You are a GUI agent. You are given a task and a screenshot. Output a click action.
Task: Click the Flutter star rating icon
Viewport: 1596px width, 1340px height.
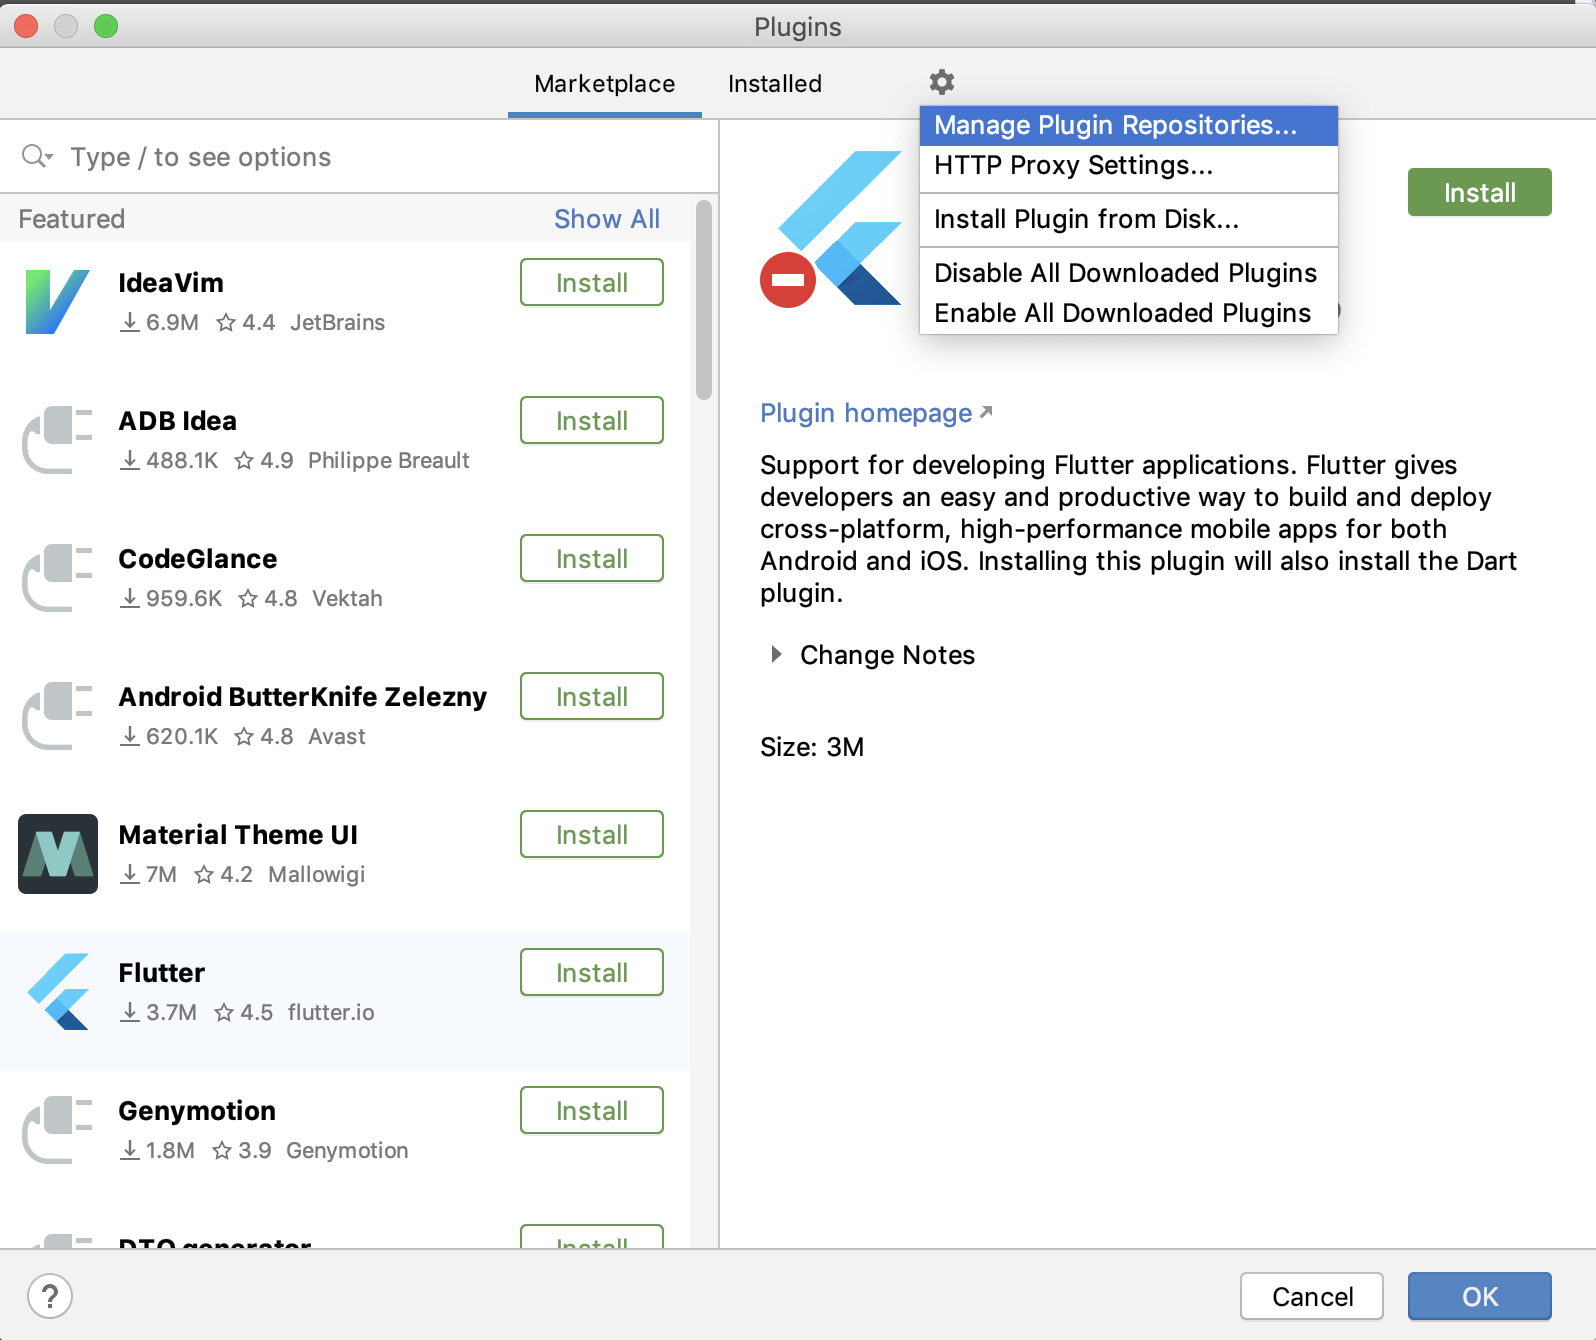(x=224, y=1012)
